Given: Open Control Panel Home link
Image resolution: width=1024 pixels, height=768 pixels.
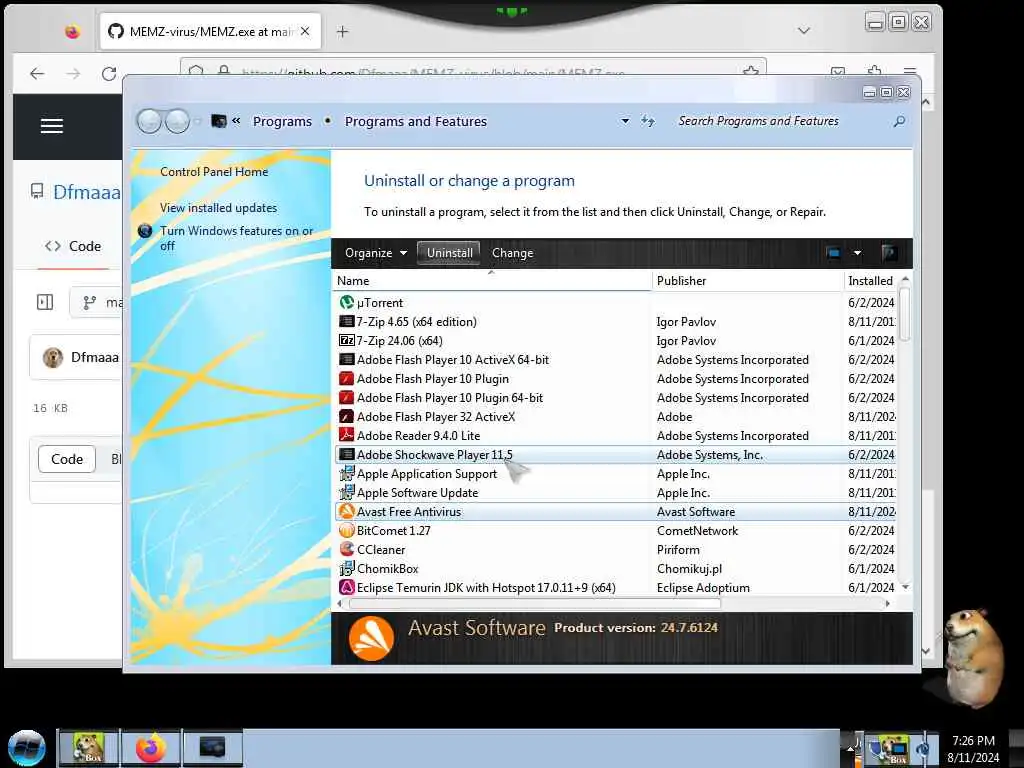Looking at the screenshot, I should (214, 172).
